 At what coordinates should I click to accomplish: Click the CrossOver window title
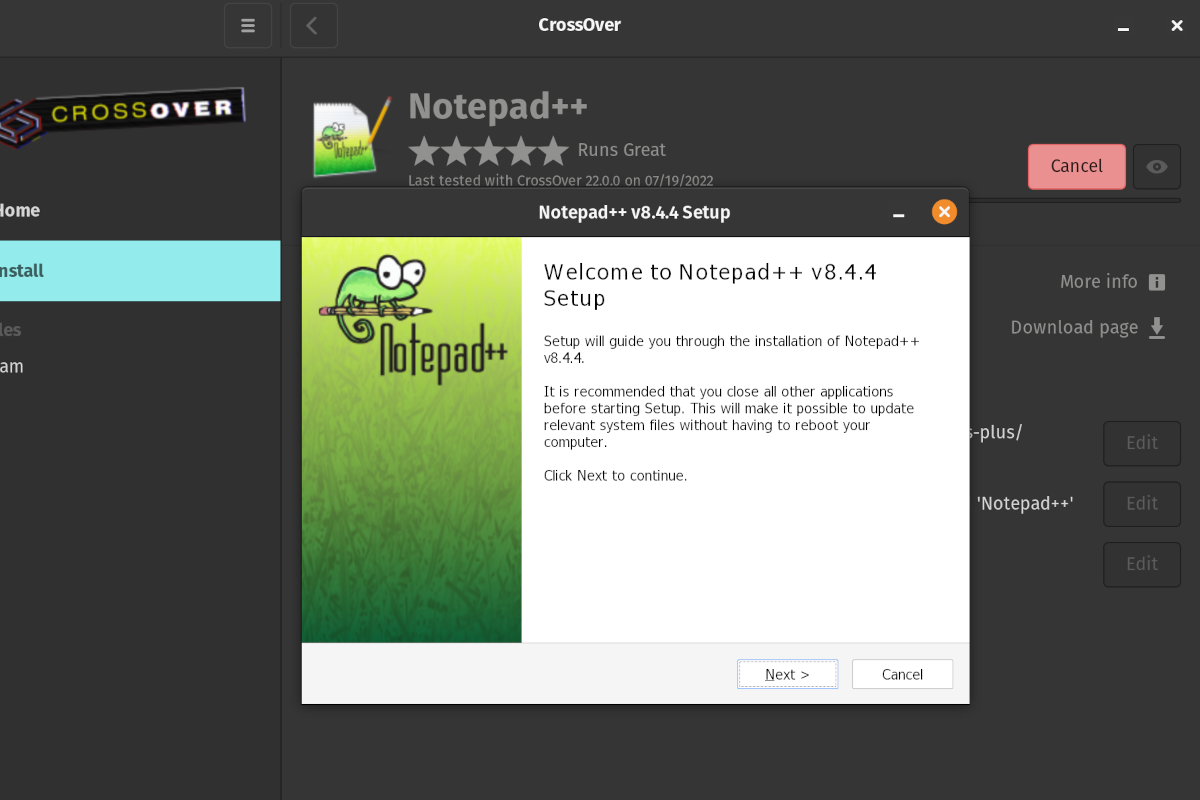579,25
